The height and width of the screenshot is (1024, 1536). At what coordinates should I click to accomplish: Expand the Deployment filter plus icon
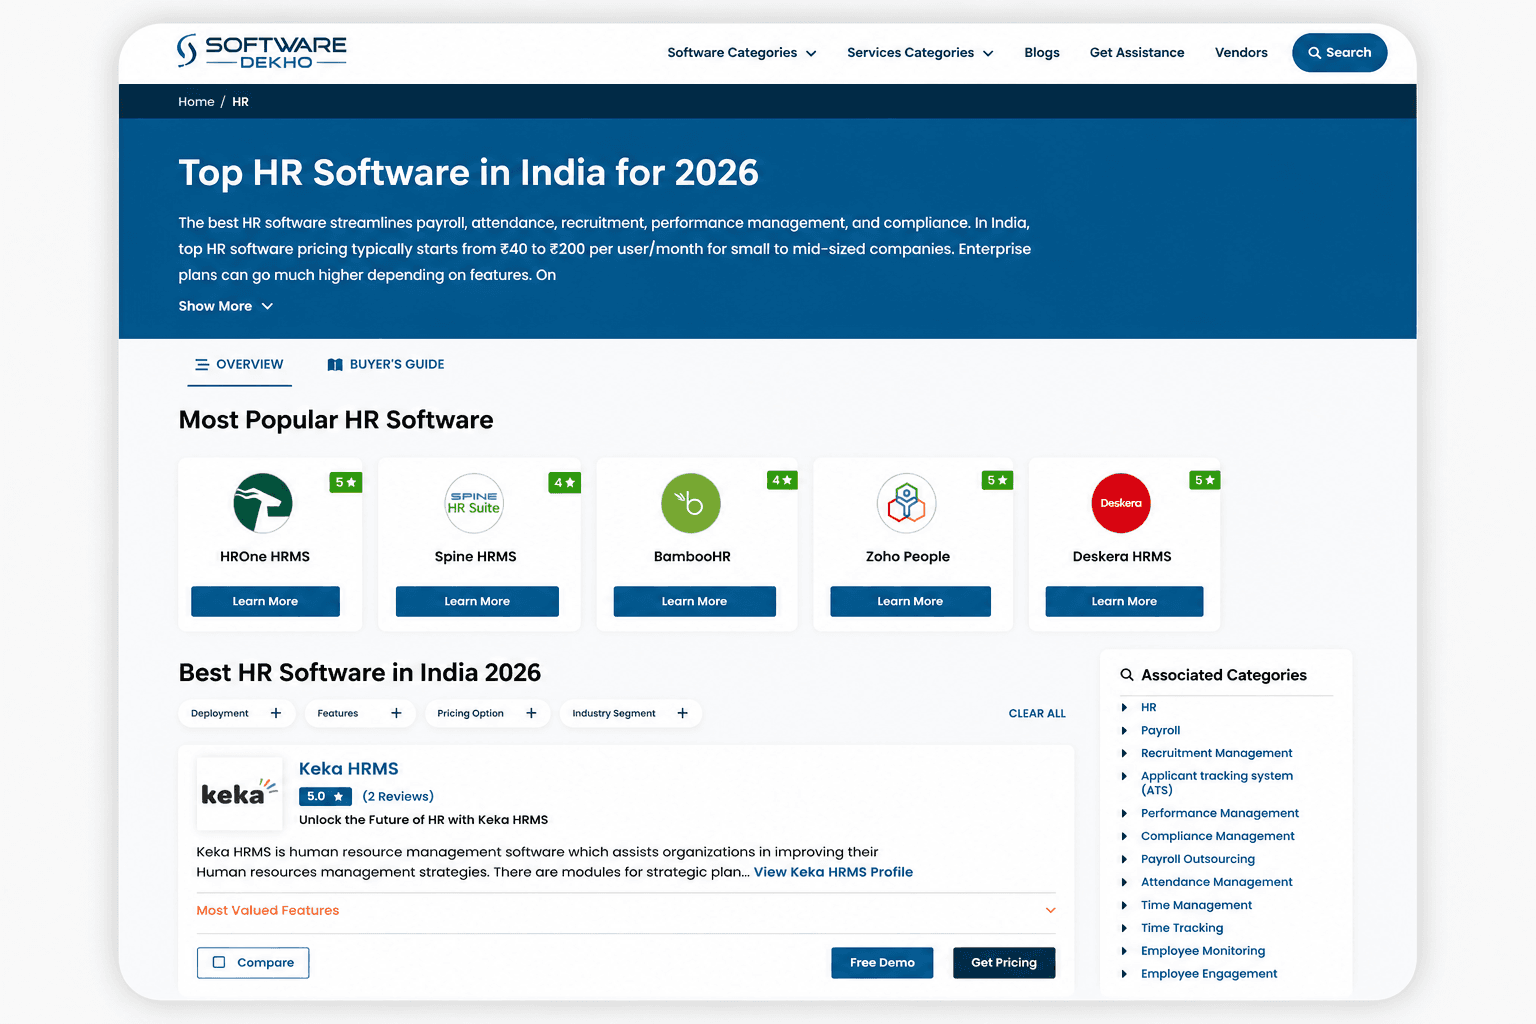pyautogui.click(x=276, y=713)
